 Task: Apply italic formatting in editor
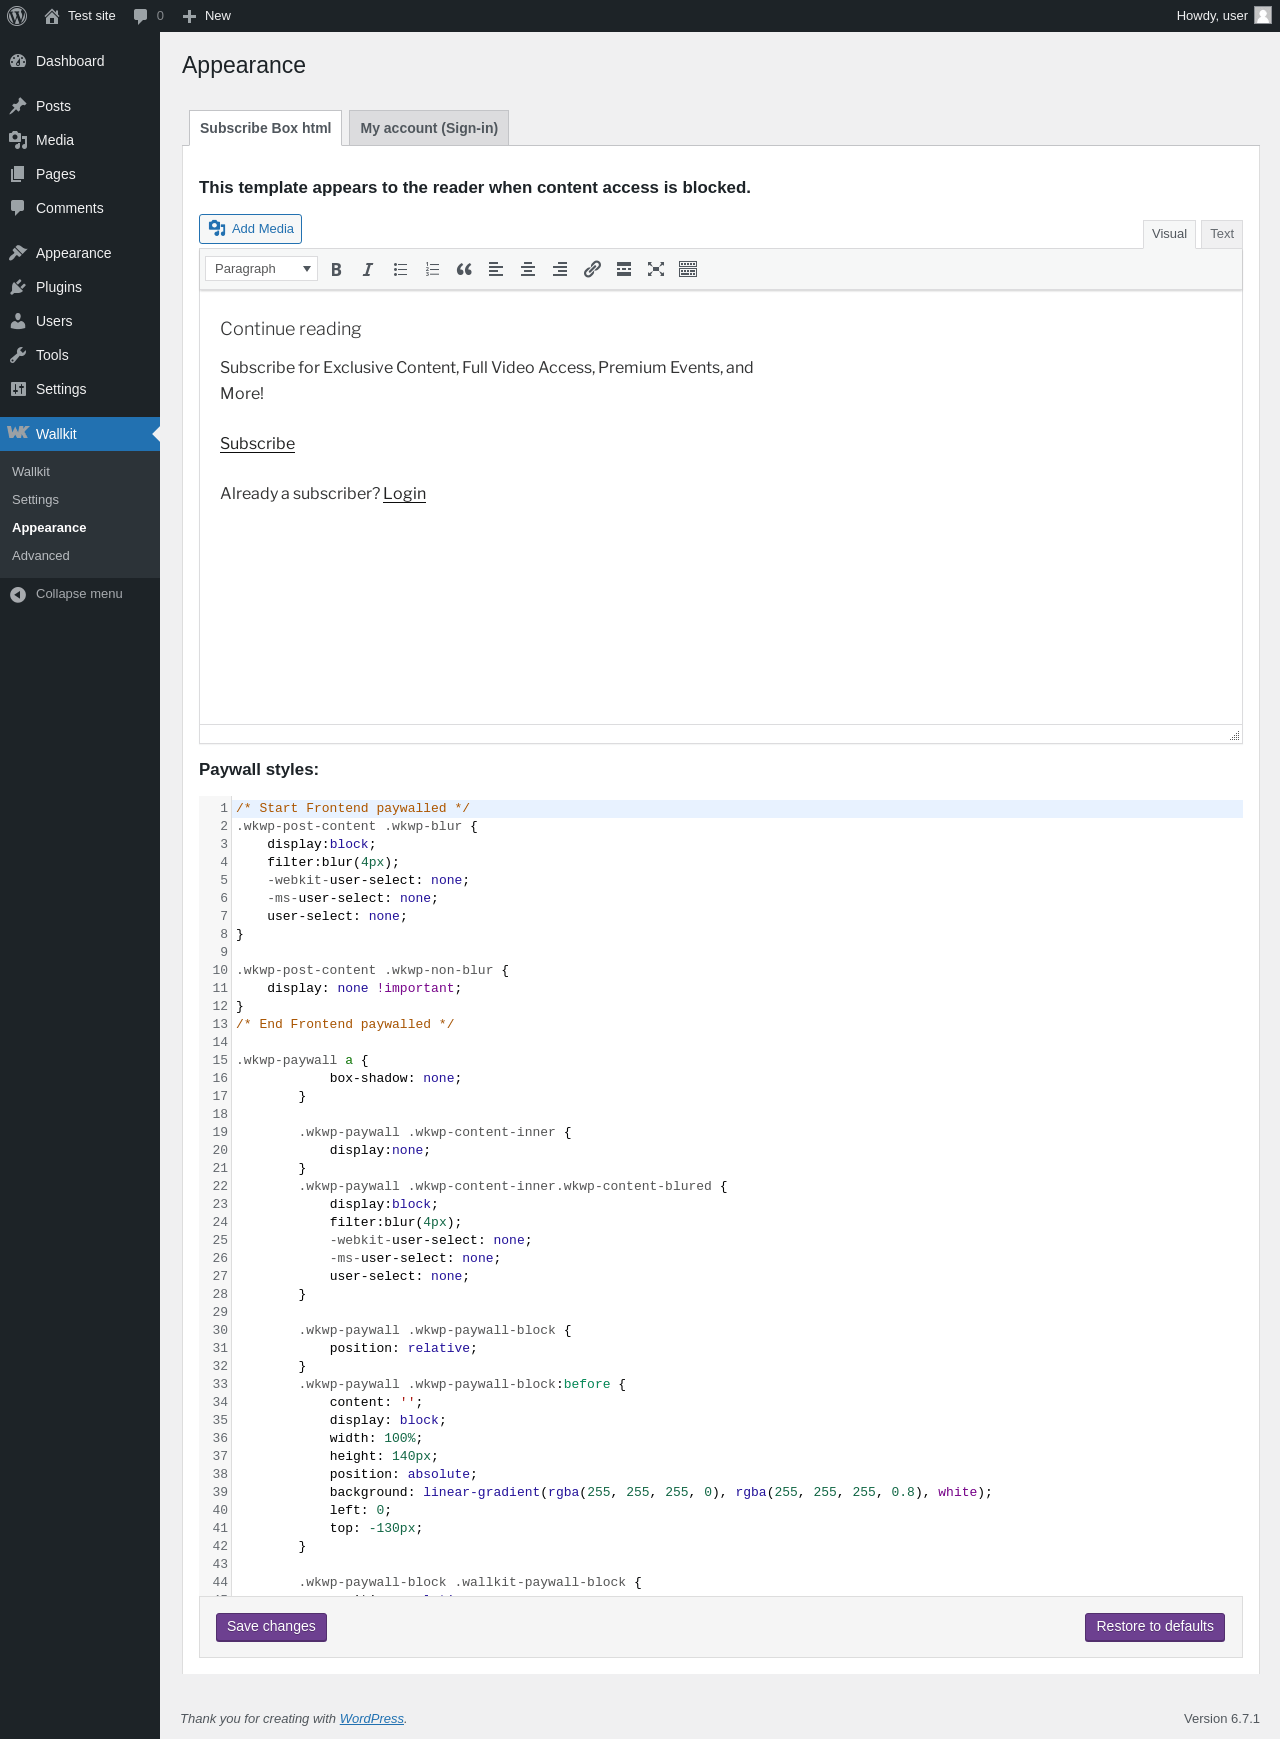click(368, 269)
